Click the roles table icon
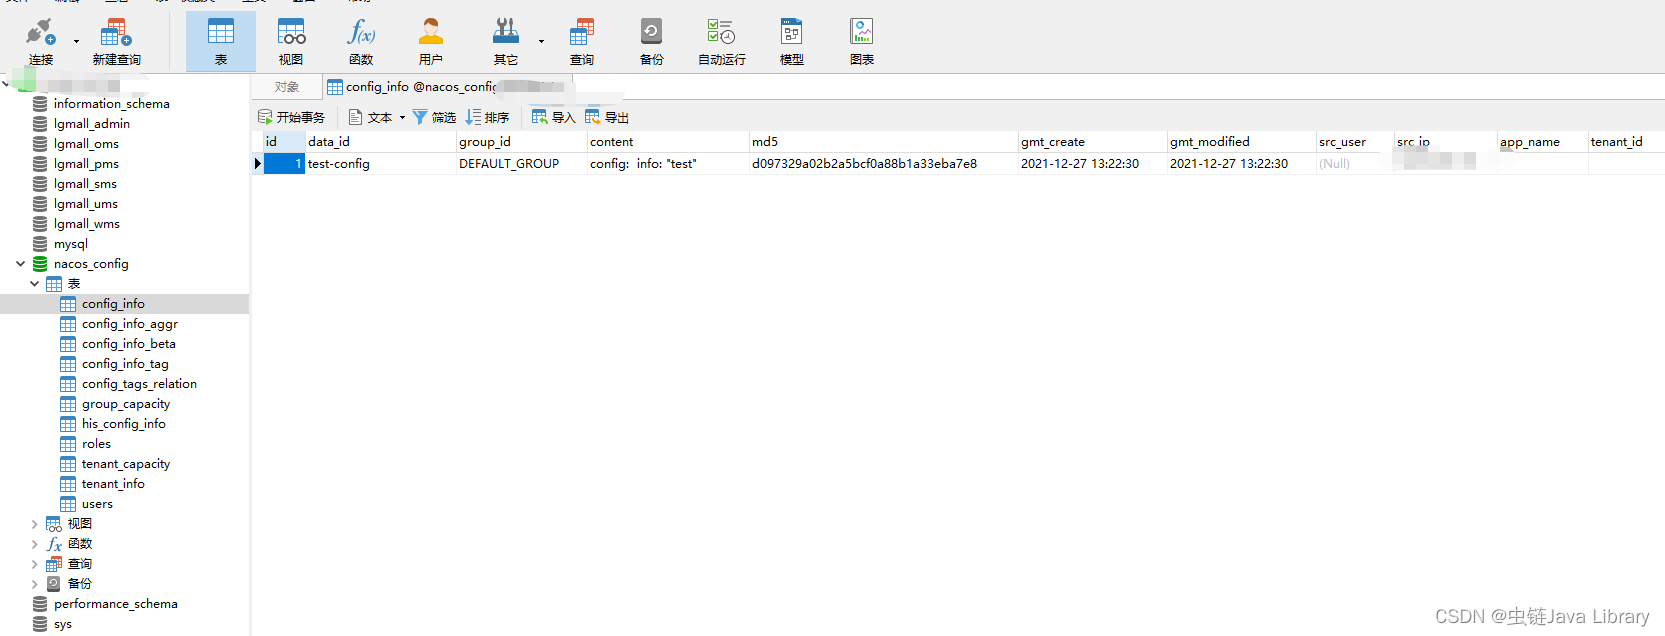This screenshot has height=636, width=1665. tap(68, 444)
